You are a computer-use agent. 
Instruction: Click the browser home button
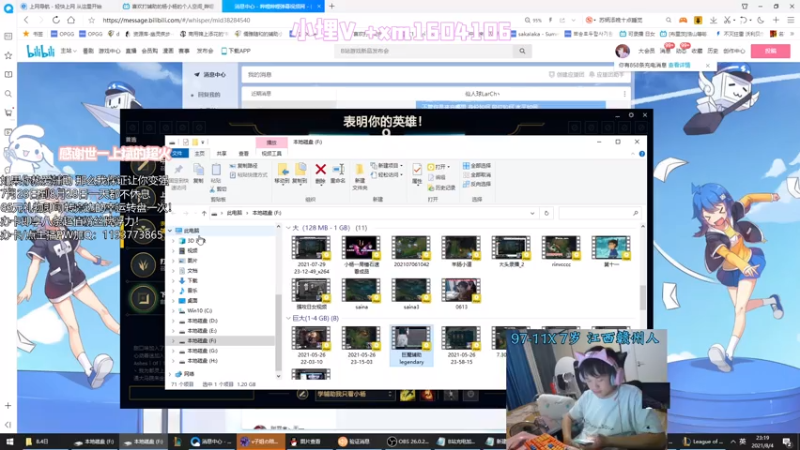coord(71,20)
